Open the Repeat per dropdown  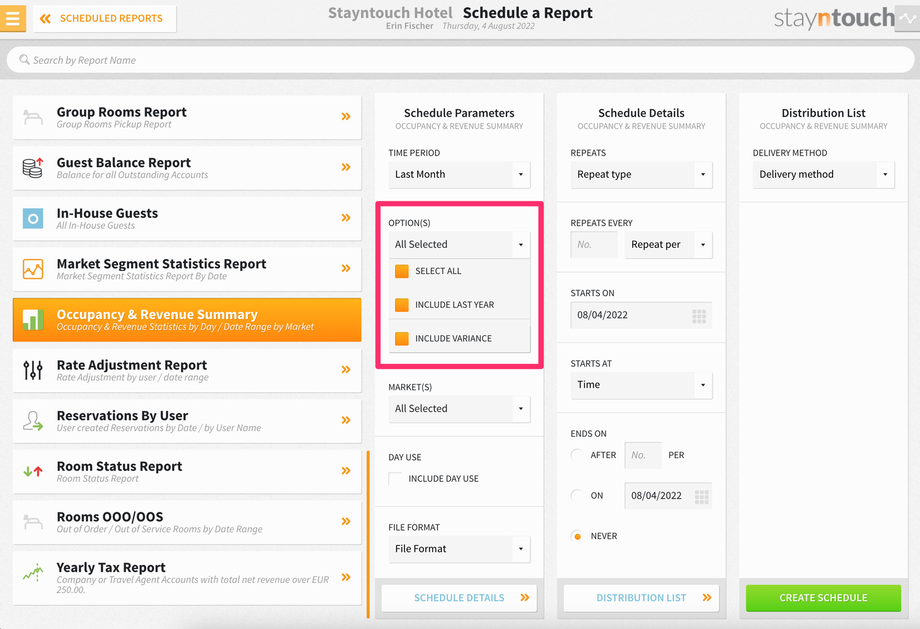668,245
